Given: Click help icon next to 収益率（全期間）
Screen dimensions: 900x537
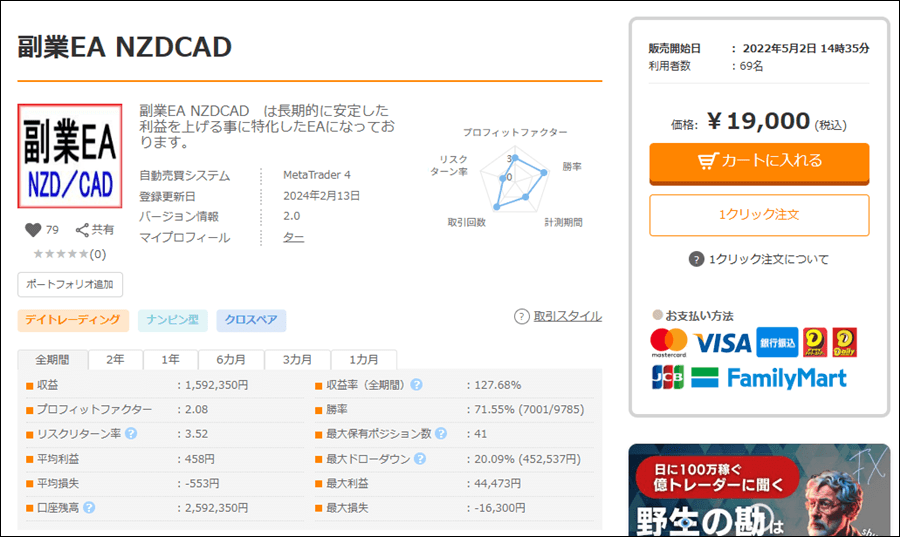Looking at the screenshot, I should [416, 385].
